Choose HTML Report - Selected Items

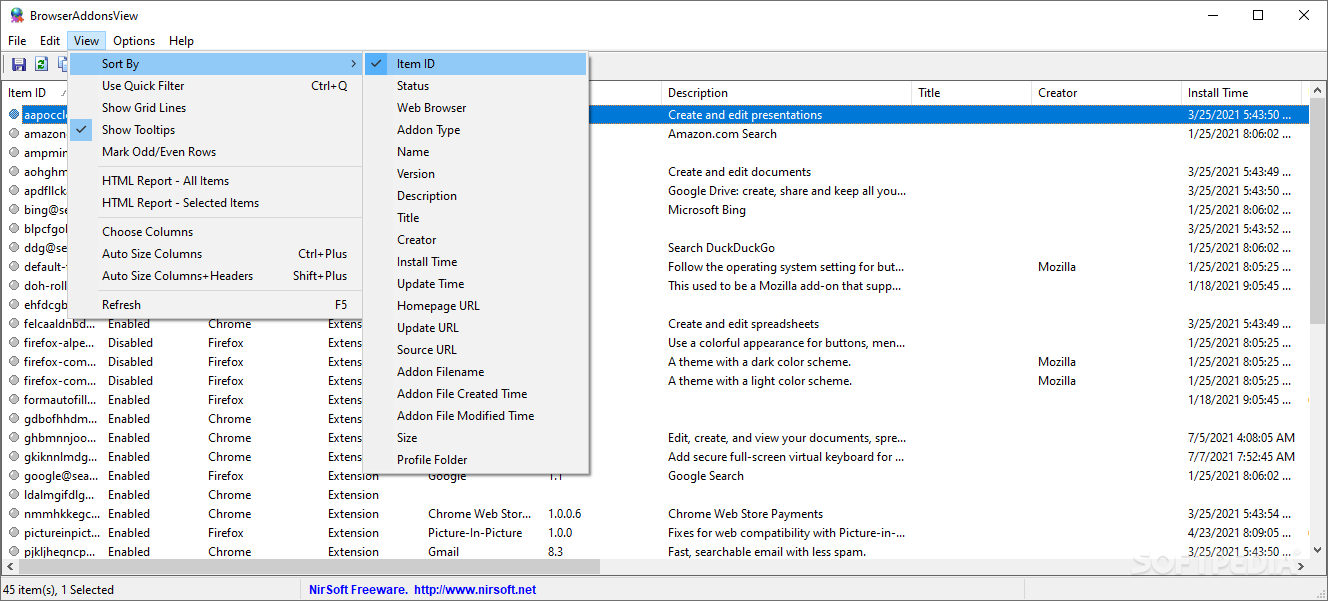(x=215, y=203)
